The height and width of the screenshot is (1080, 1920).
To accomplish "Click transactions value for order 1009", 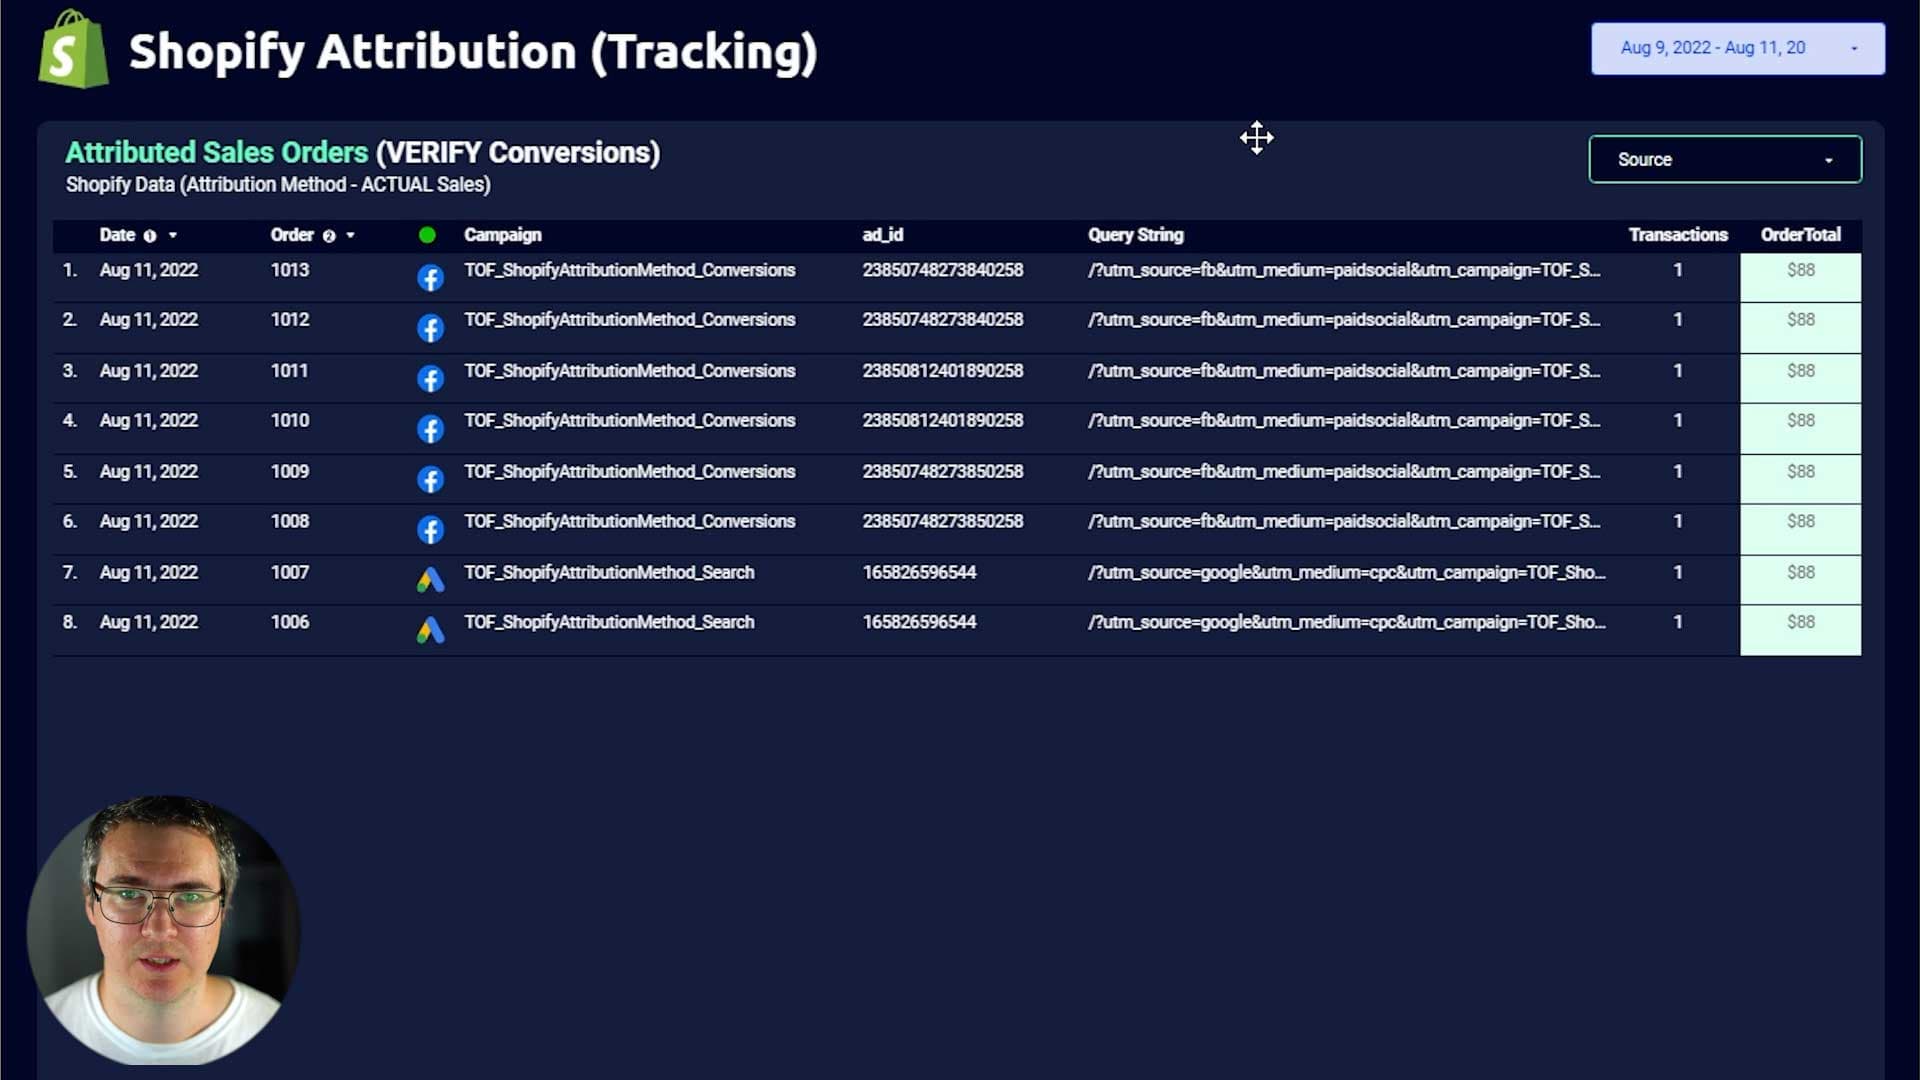I will 1678,472.
